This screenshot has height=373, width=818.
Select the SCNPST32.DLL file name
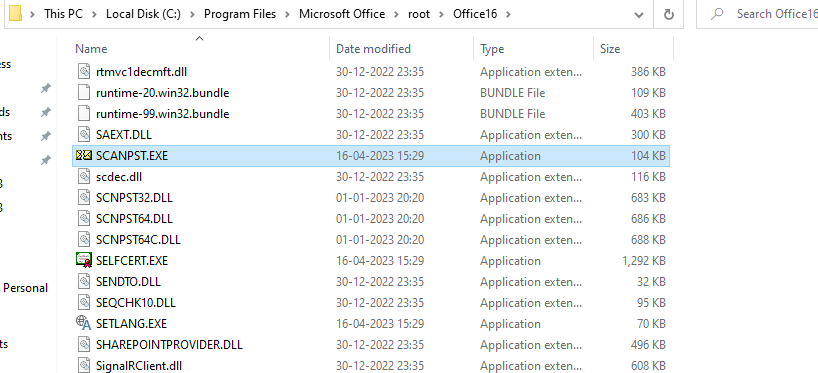click(x=134, y=198)
